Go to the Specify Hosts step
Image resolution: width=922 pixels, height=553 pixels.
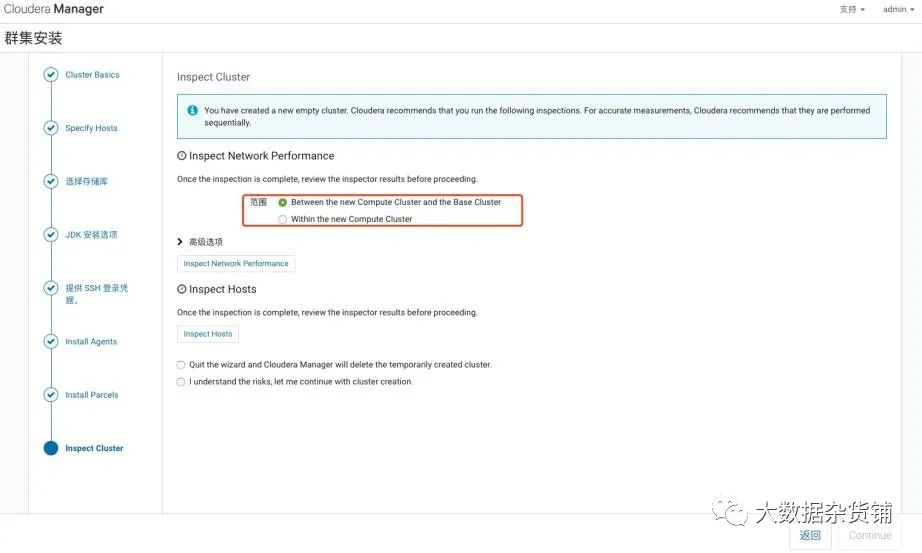click(91, 128)
